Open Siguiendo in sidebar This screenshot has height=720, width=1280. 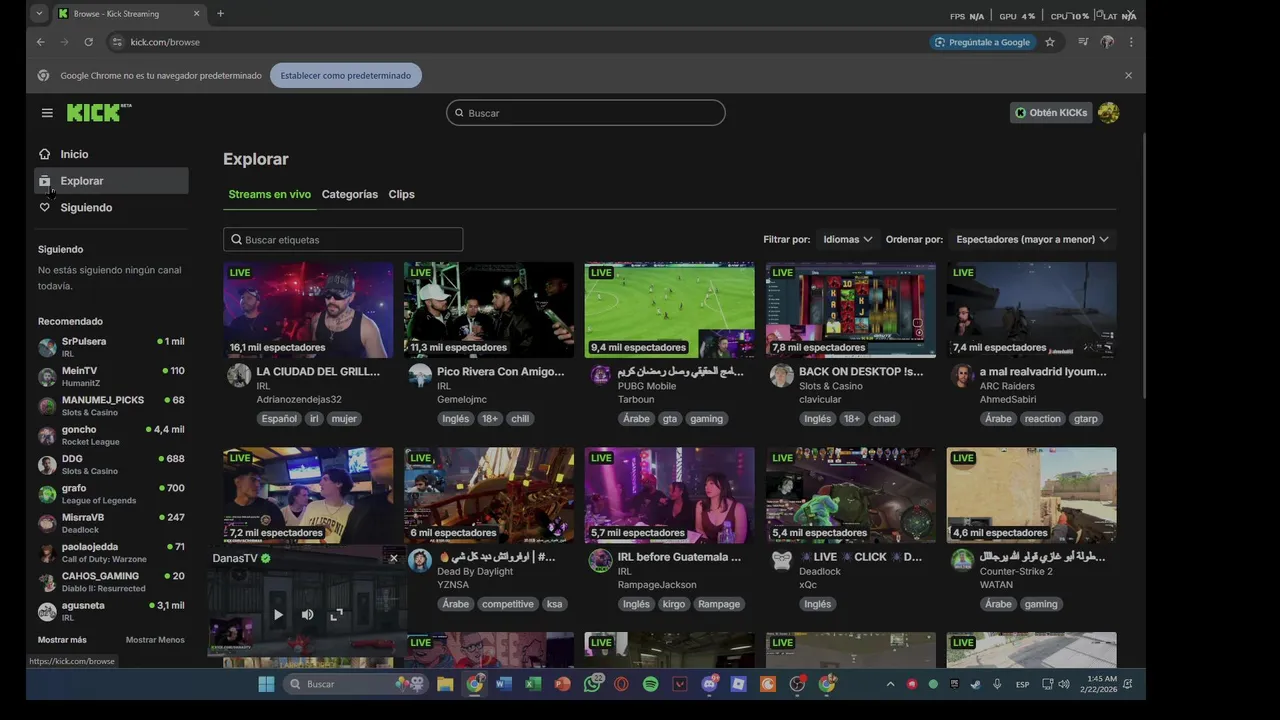tap(111, 207)
